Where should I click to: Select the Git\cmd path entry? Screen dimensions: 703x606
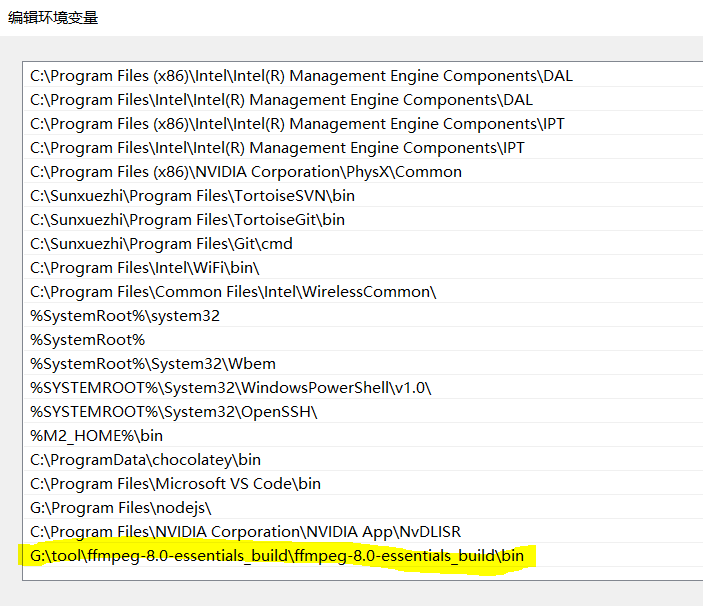pos(363,243)
